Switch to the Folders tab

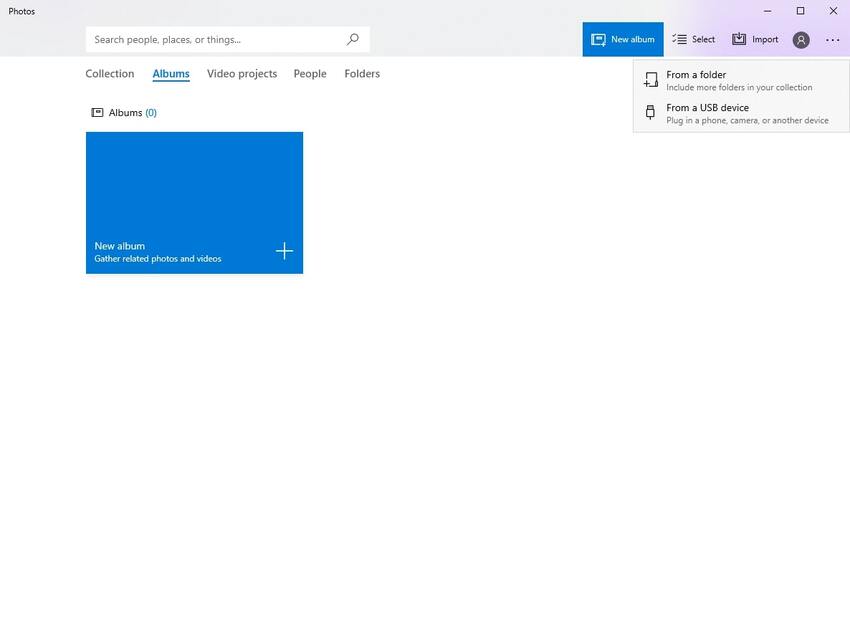362,74
